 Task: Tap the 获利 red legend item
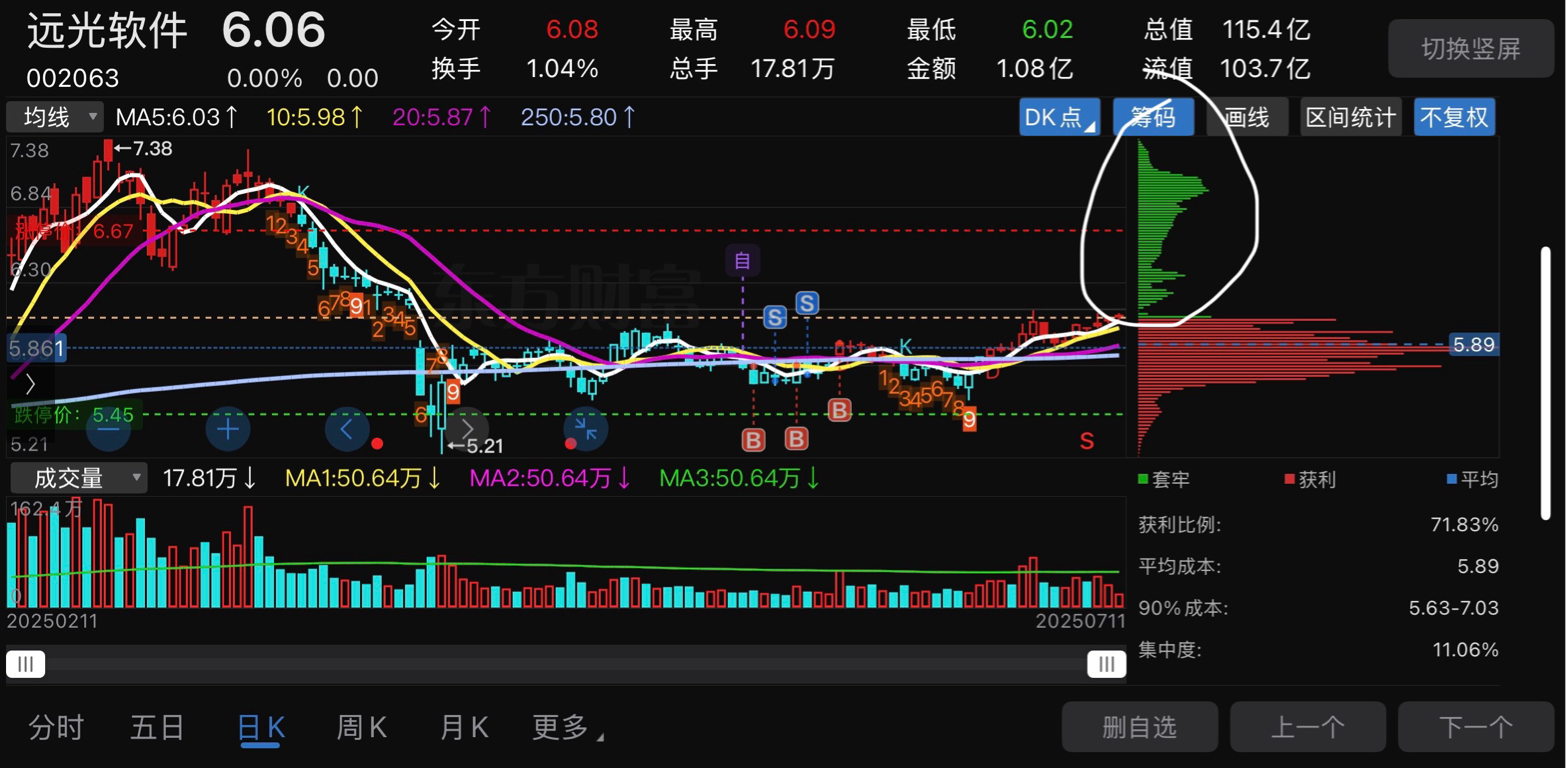click(1310, 480)
